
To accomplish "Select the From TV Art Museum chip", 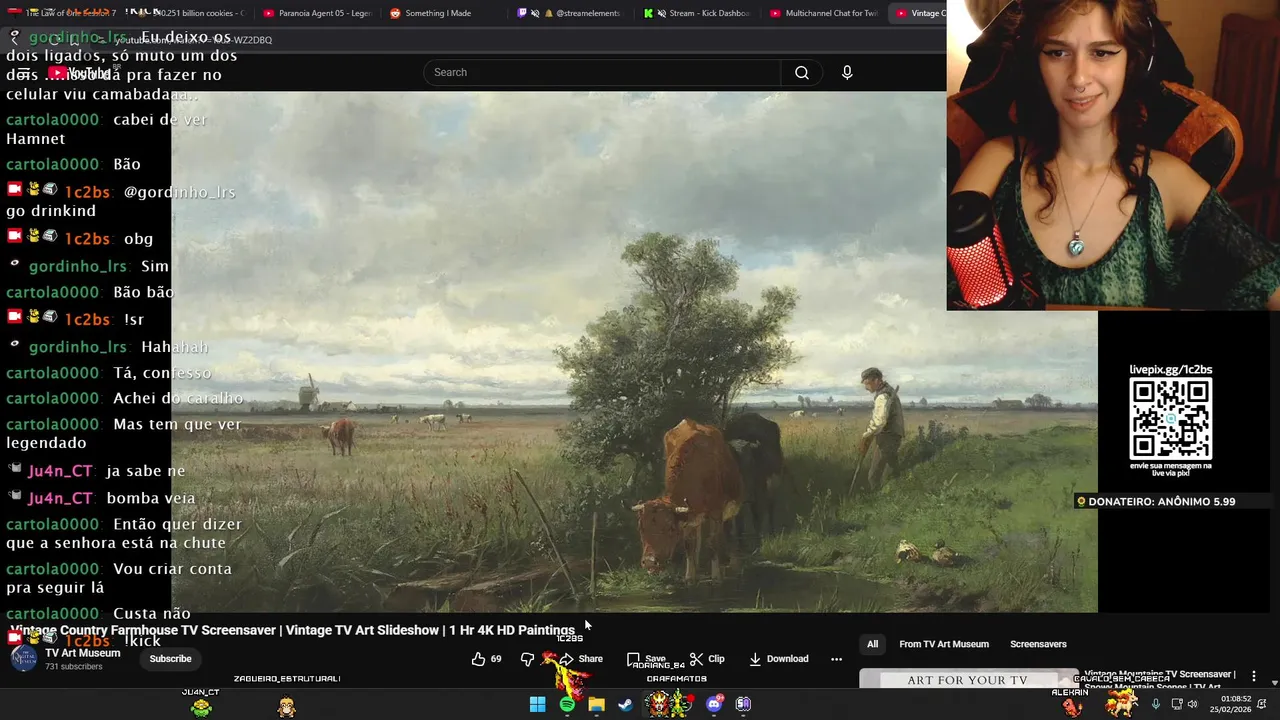I will pos(944,644).
